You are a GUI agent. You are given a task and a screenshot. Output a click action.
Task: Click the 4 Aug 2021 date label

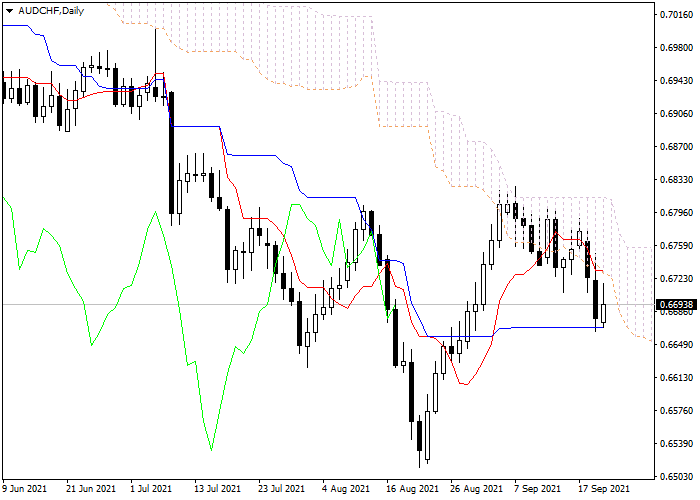click(346, 489)
